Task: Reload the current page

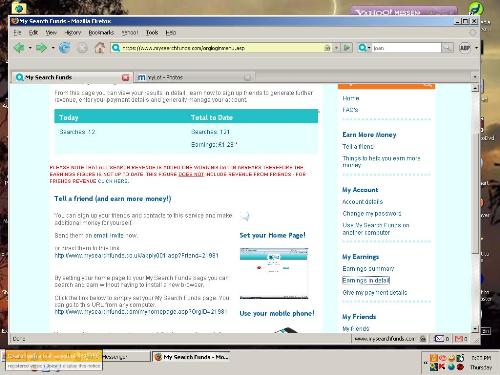Action: [x=64, y=48]
